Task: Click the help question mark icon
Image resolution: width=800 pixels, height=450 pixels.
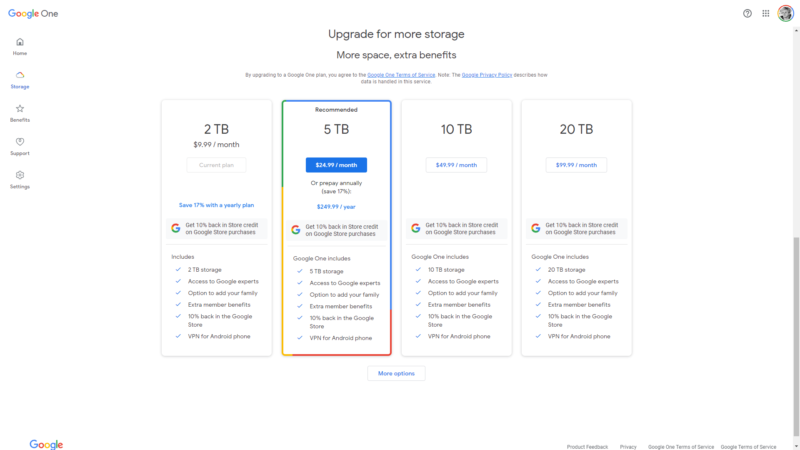Action: (747, 14)
